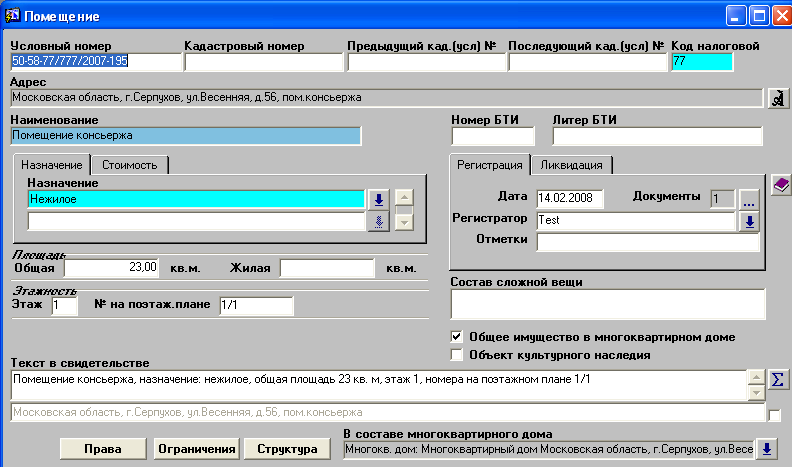Click the grey address line under certificate text

388,412
